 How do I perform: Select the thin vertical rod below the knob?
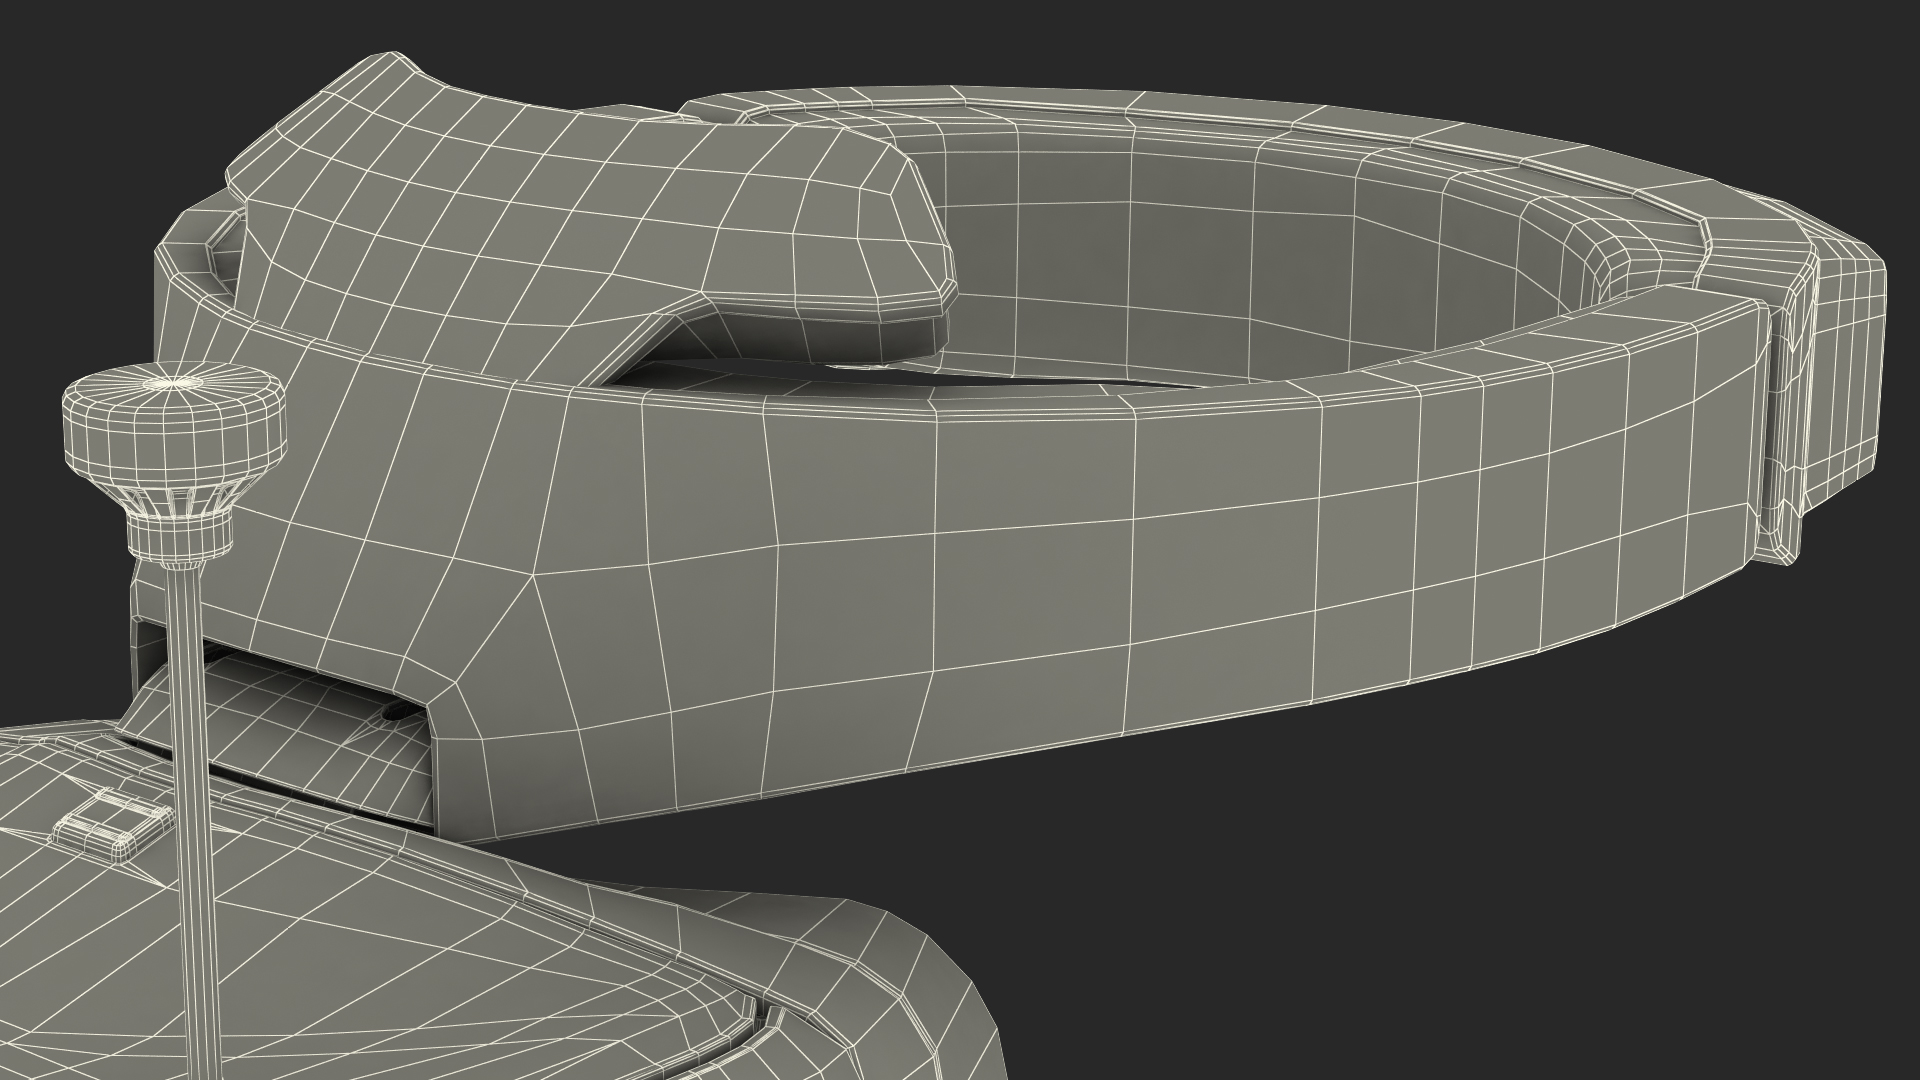[188, 700]
